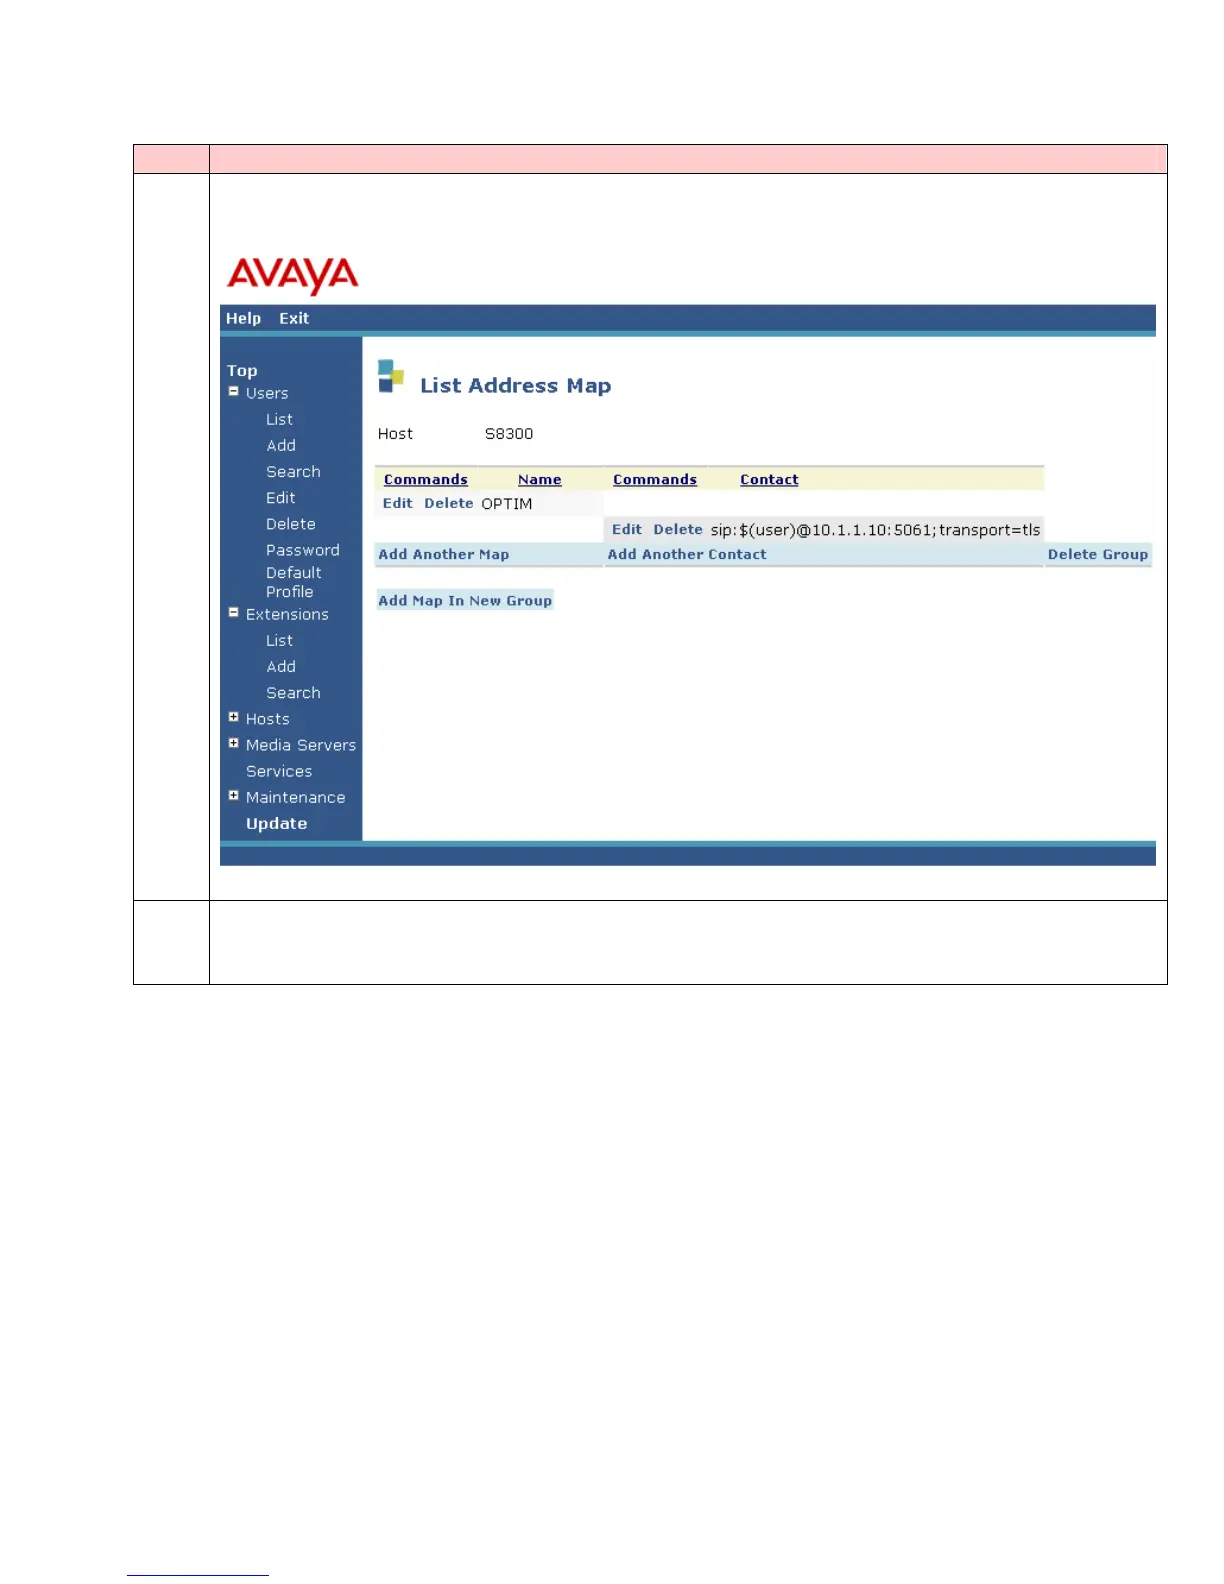1224x1584 pixels.
Task: Expand the Hosts tree section
Action: click(233, 717)
